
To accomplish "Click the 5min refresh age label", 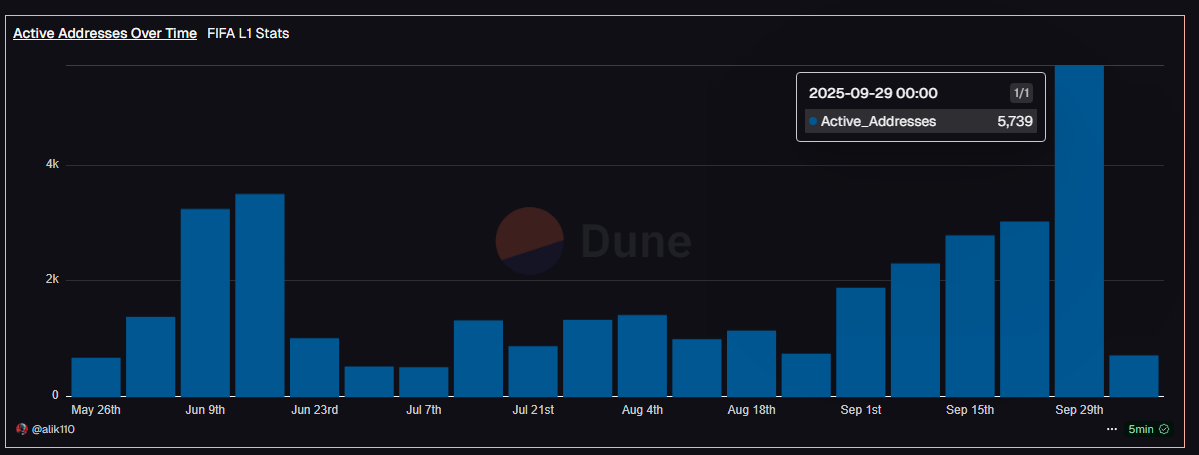I will tap(1140, 429).
